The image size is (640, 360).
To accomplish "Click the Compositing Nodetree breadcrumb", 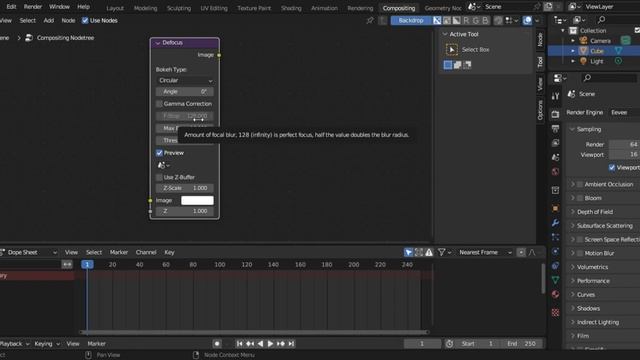I will point(65,38).
